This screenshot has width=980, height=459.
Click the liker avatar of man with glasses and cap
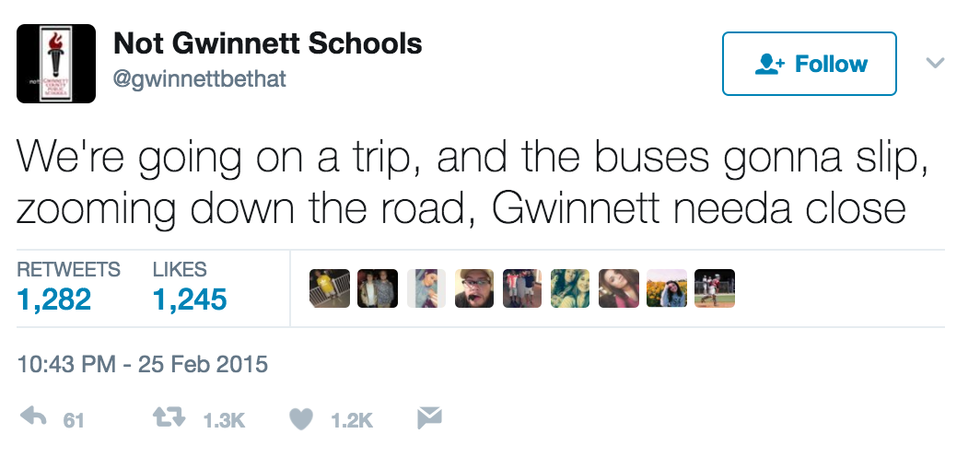474,288
